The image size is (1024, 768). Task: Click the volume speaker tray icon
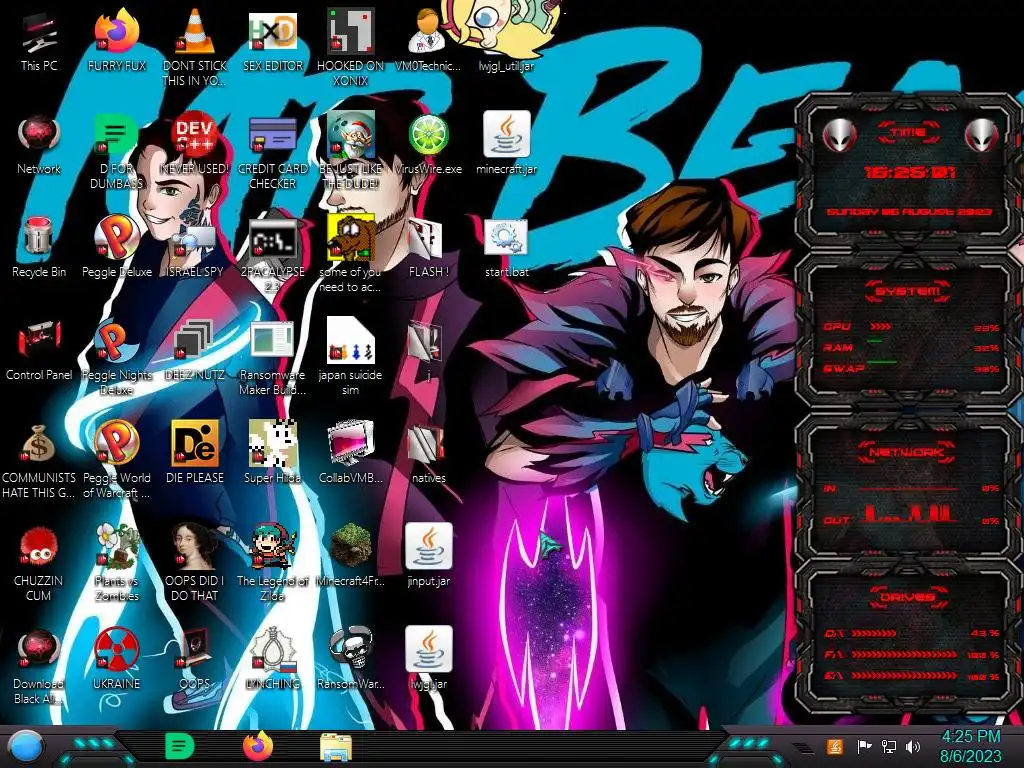point(913,746)
